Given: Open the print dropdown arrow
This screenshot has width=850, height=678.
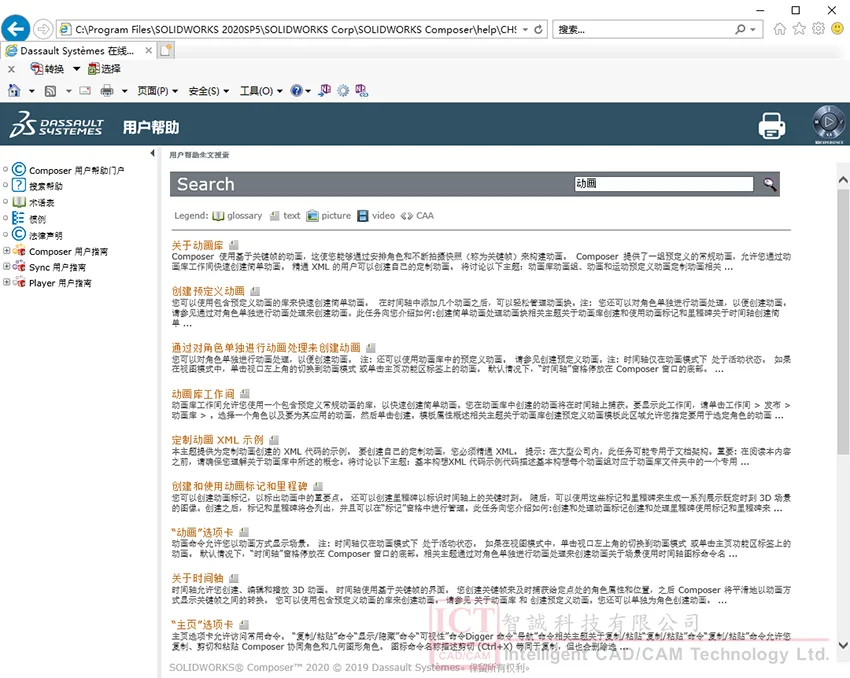Looking at the screenshot, I should (124, 91).
